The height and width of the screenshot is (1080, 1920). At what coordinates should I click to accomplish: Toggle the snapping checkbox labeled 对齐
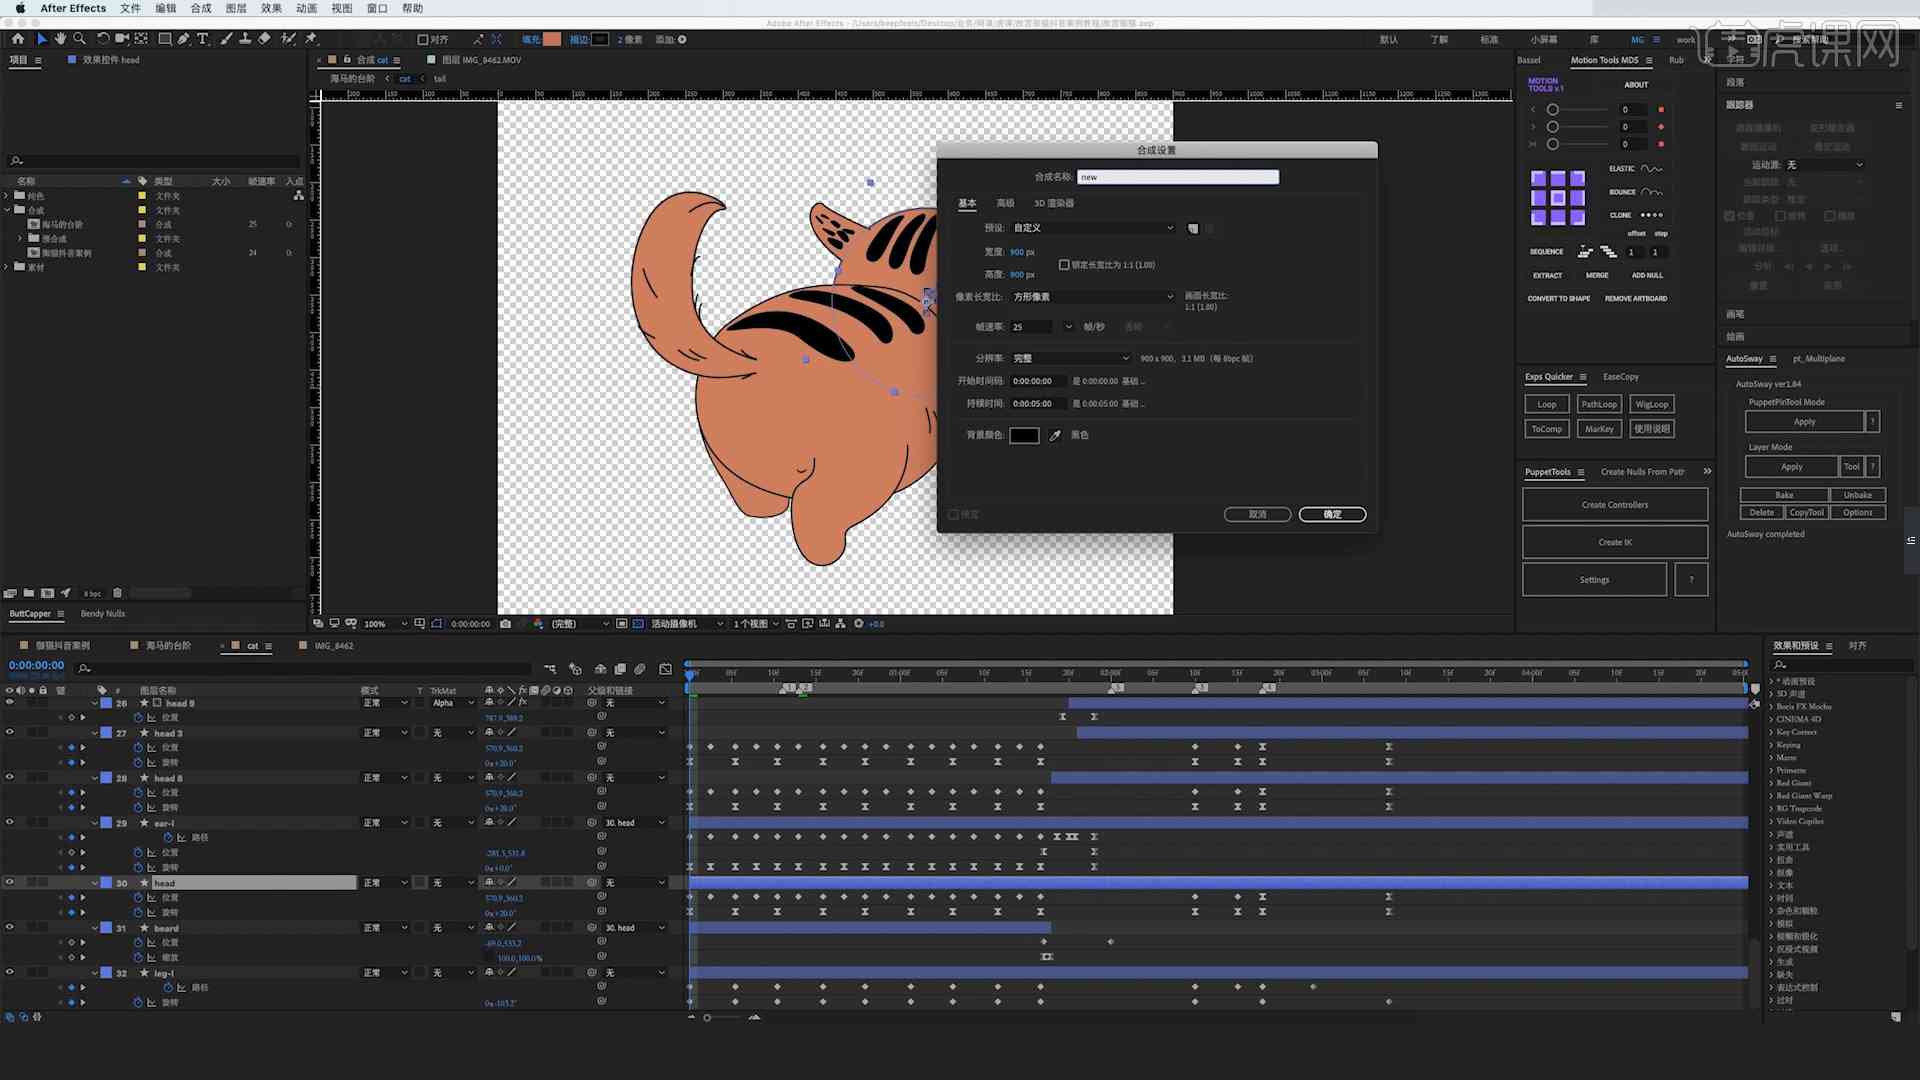tap(422, 40)
